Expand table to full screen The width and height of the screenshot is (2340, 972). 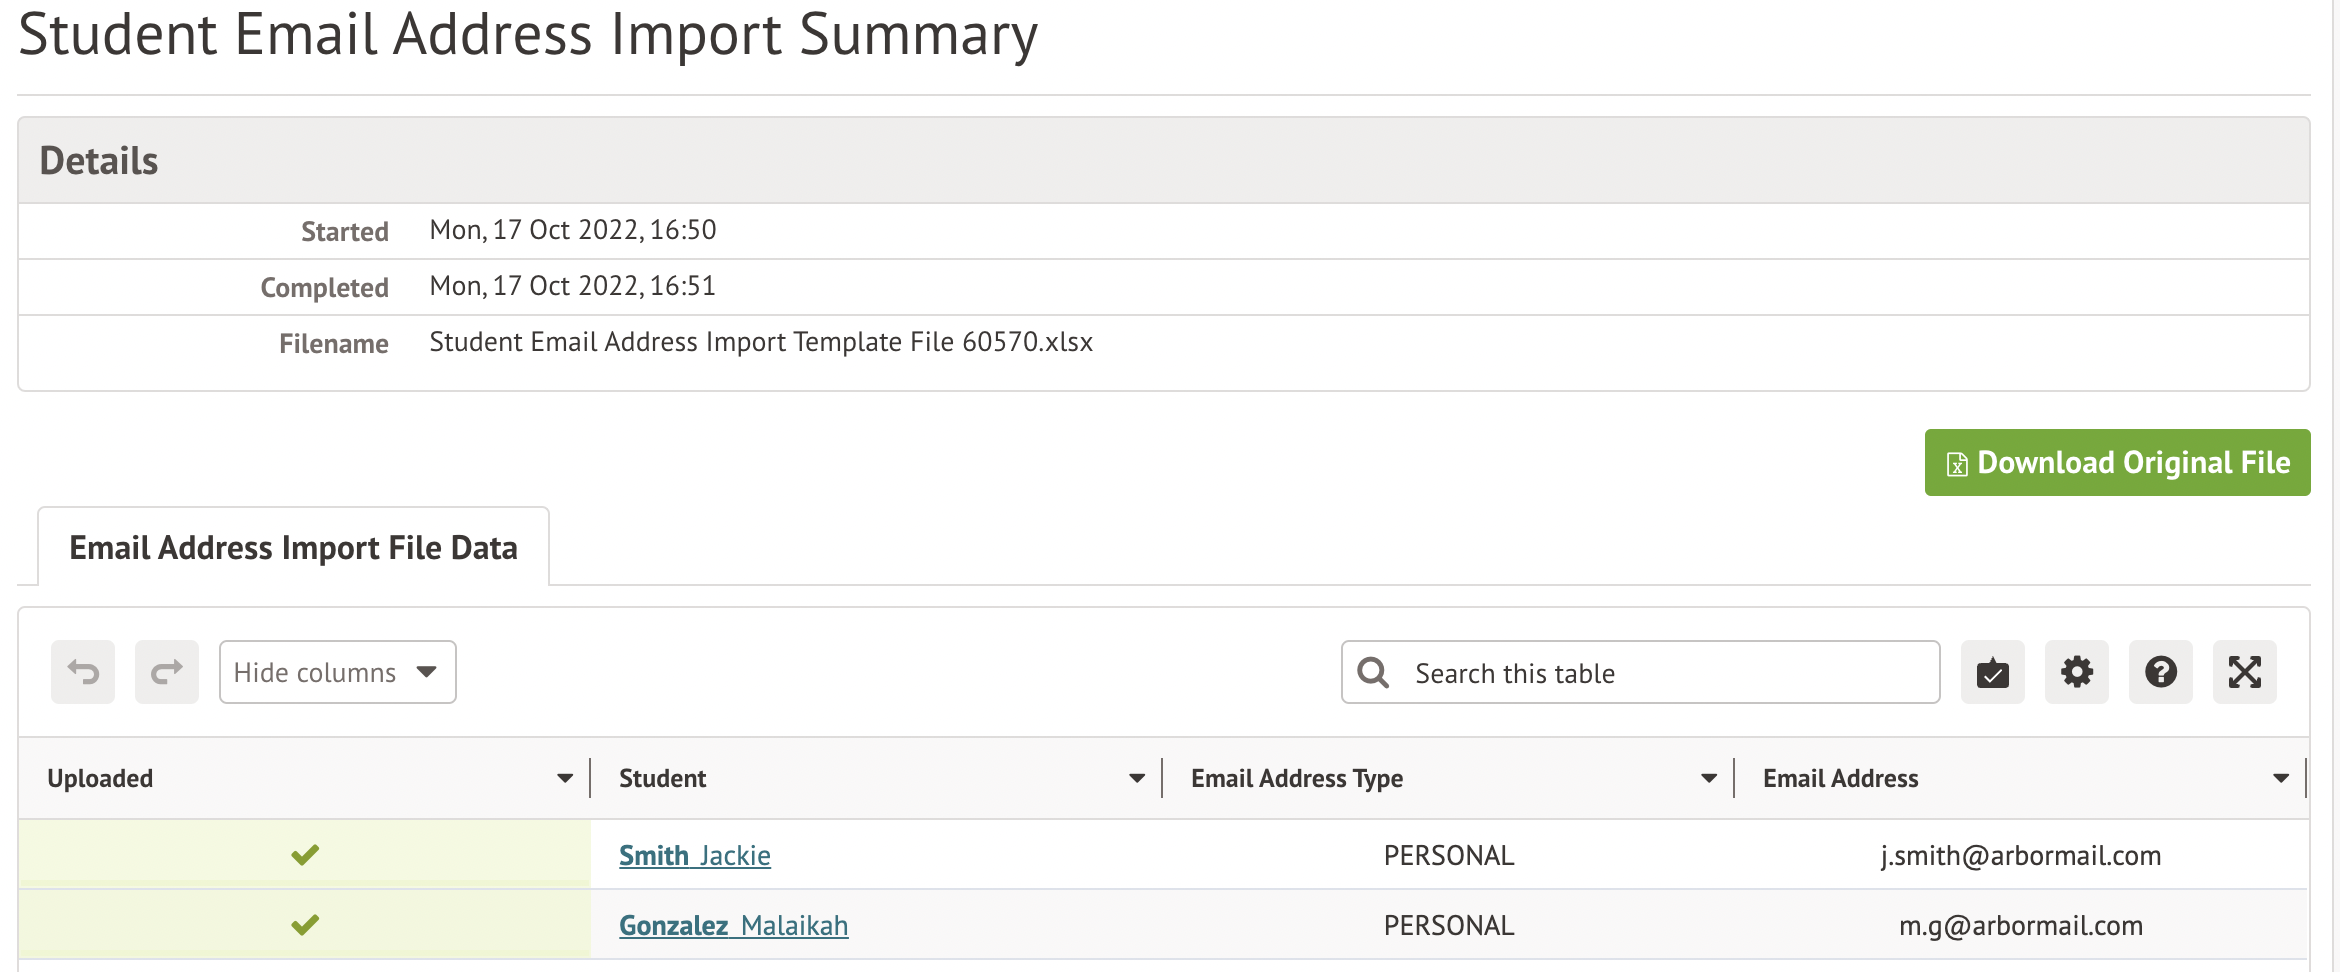point(2244,672)
